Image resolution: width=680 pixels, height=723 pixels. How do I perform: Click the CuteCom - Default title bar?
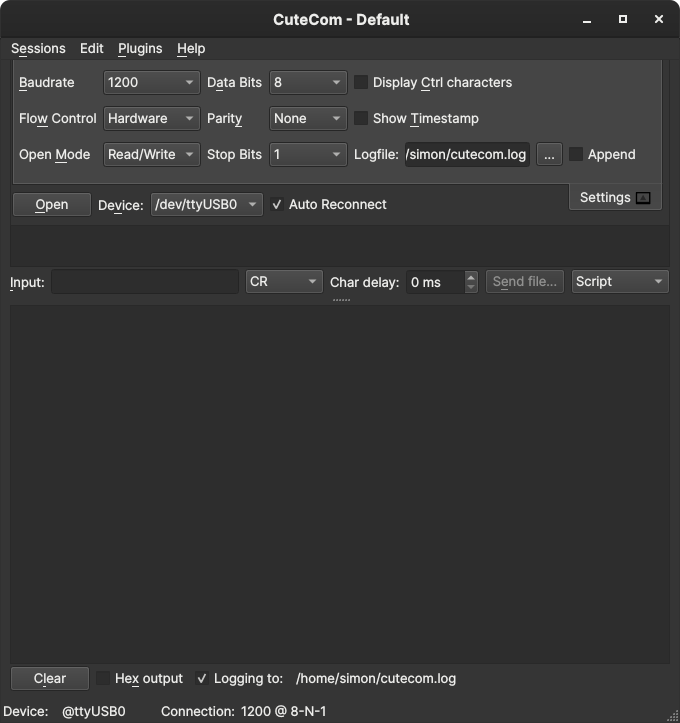pyautogui.click(x=341, y=19)
